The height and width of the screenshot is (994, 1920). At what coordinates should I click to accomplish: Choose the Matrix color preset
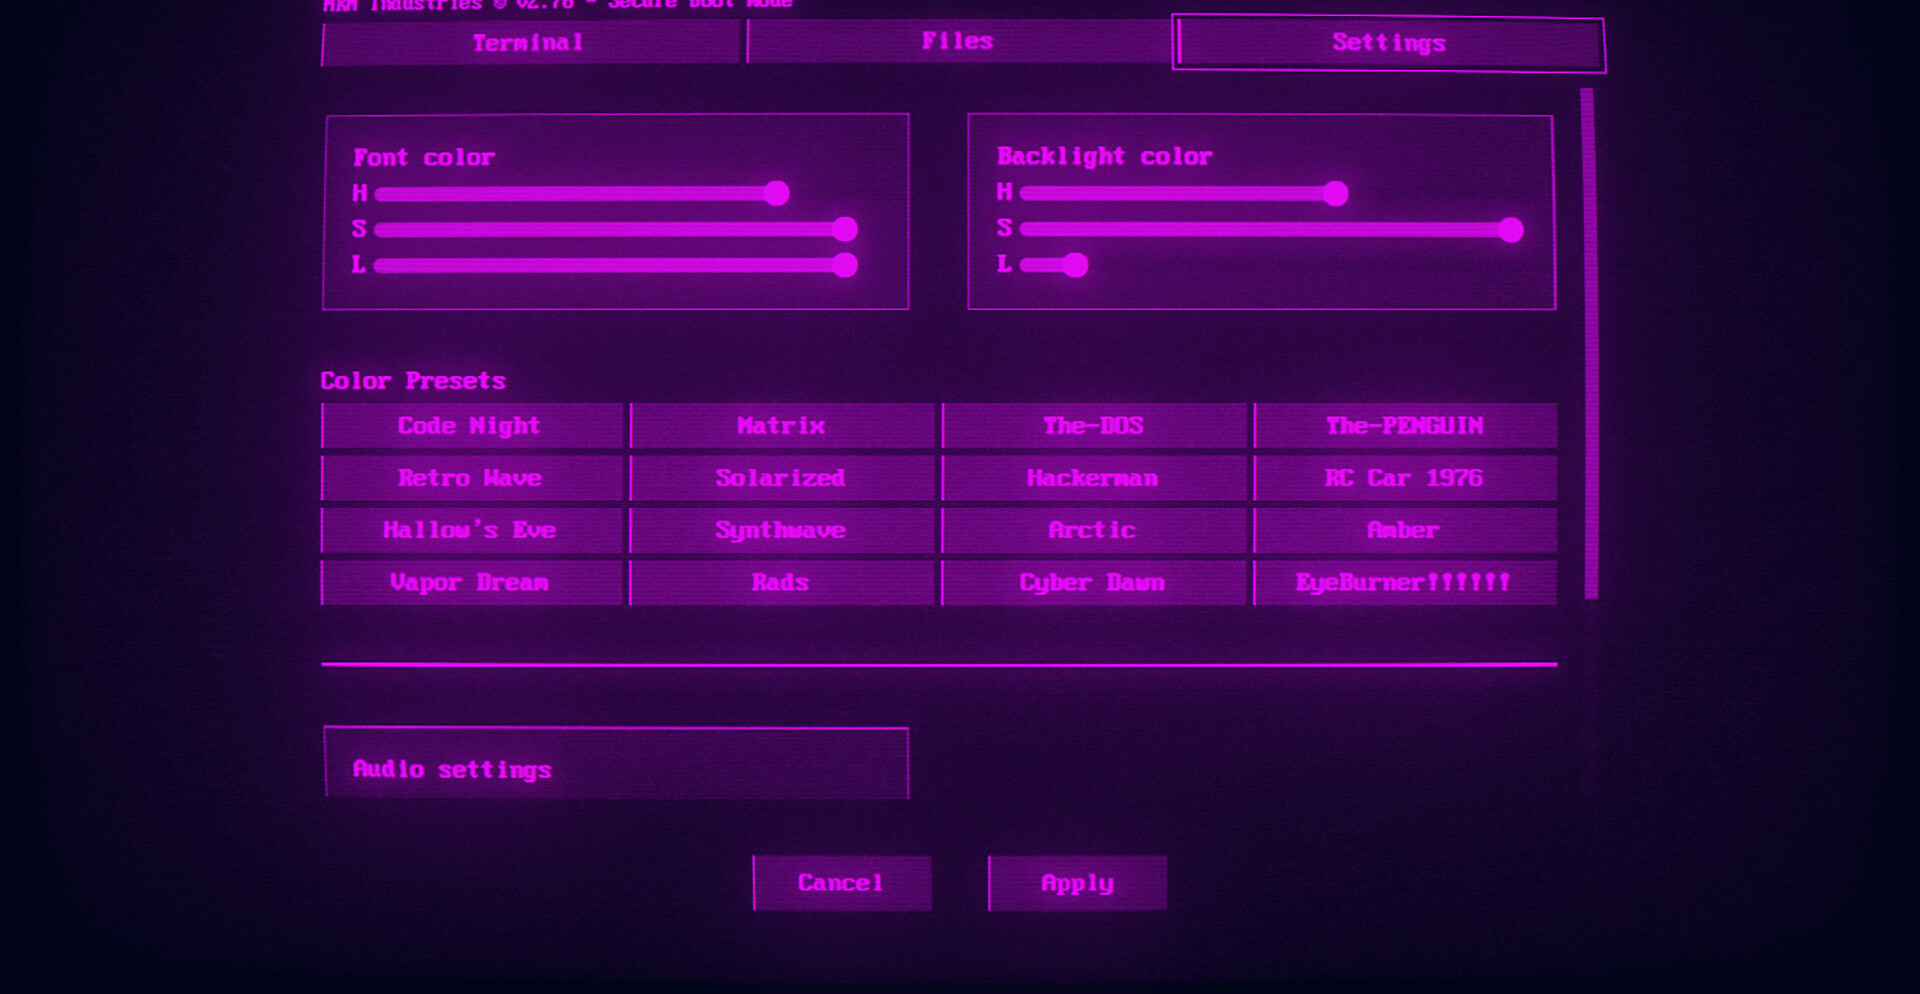[781, 426]
